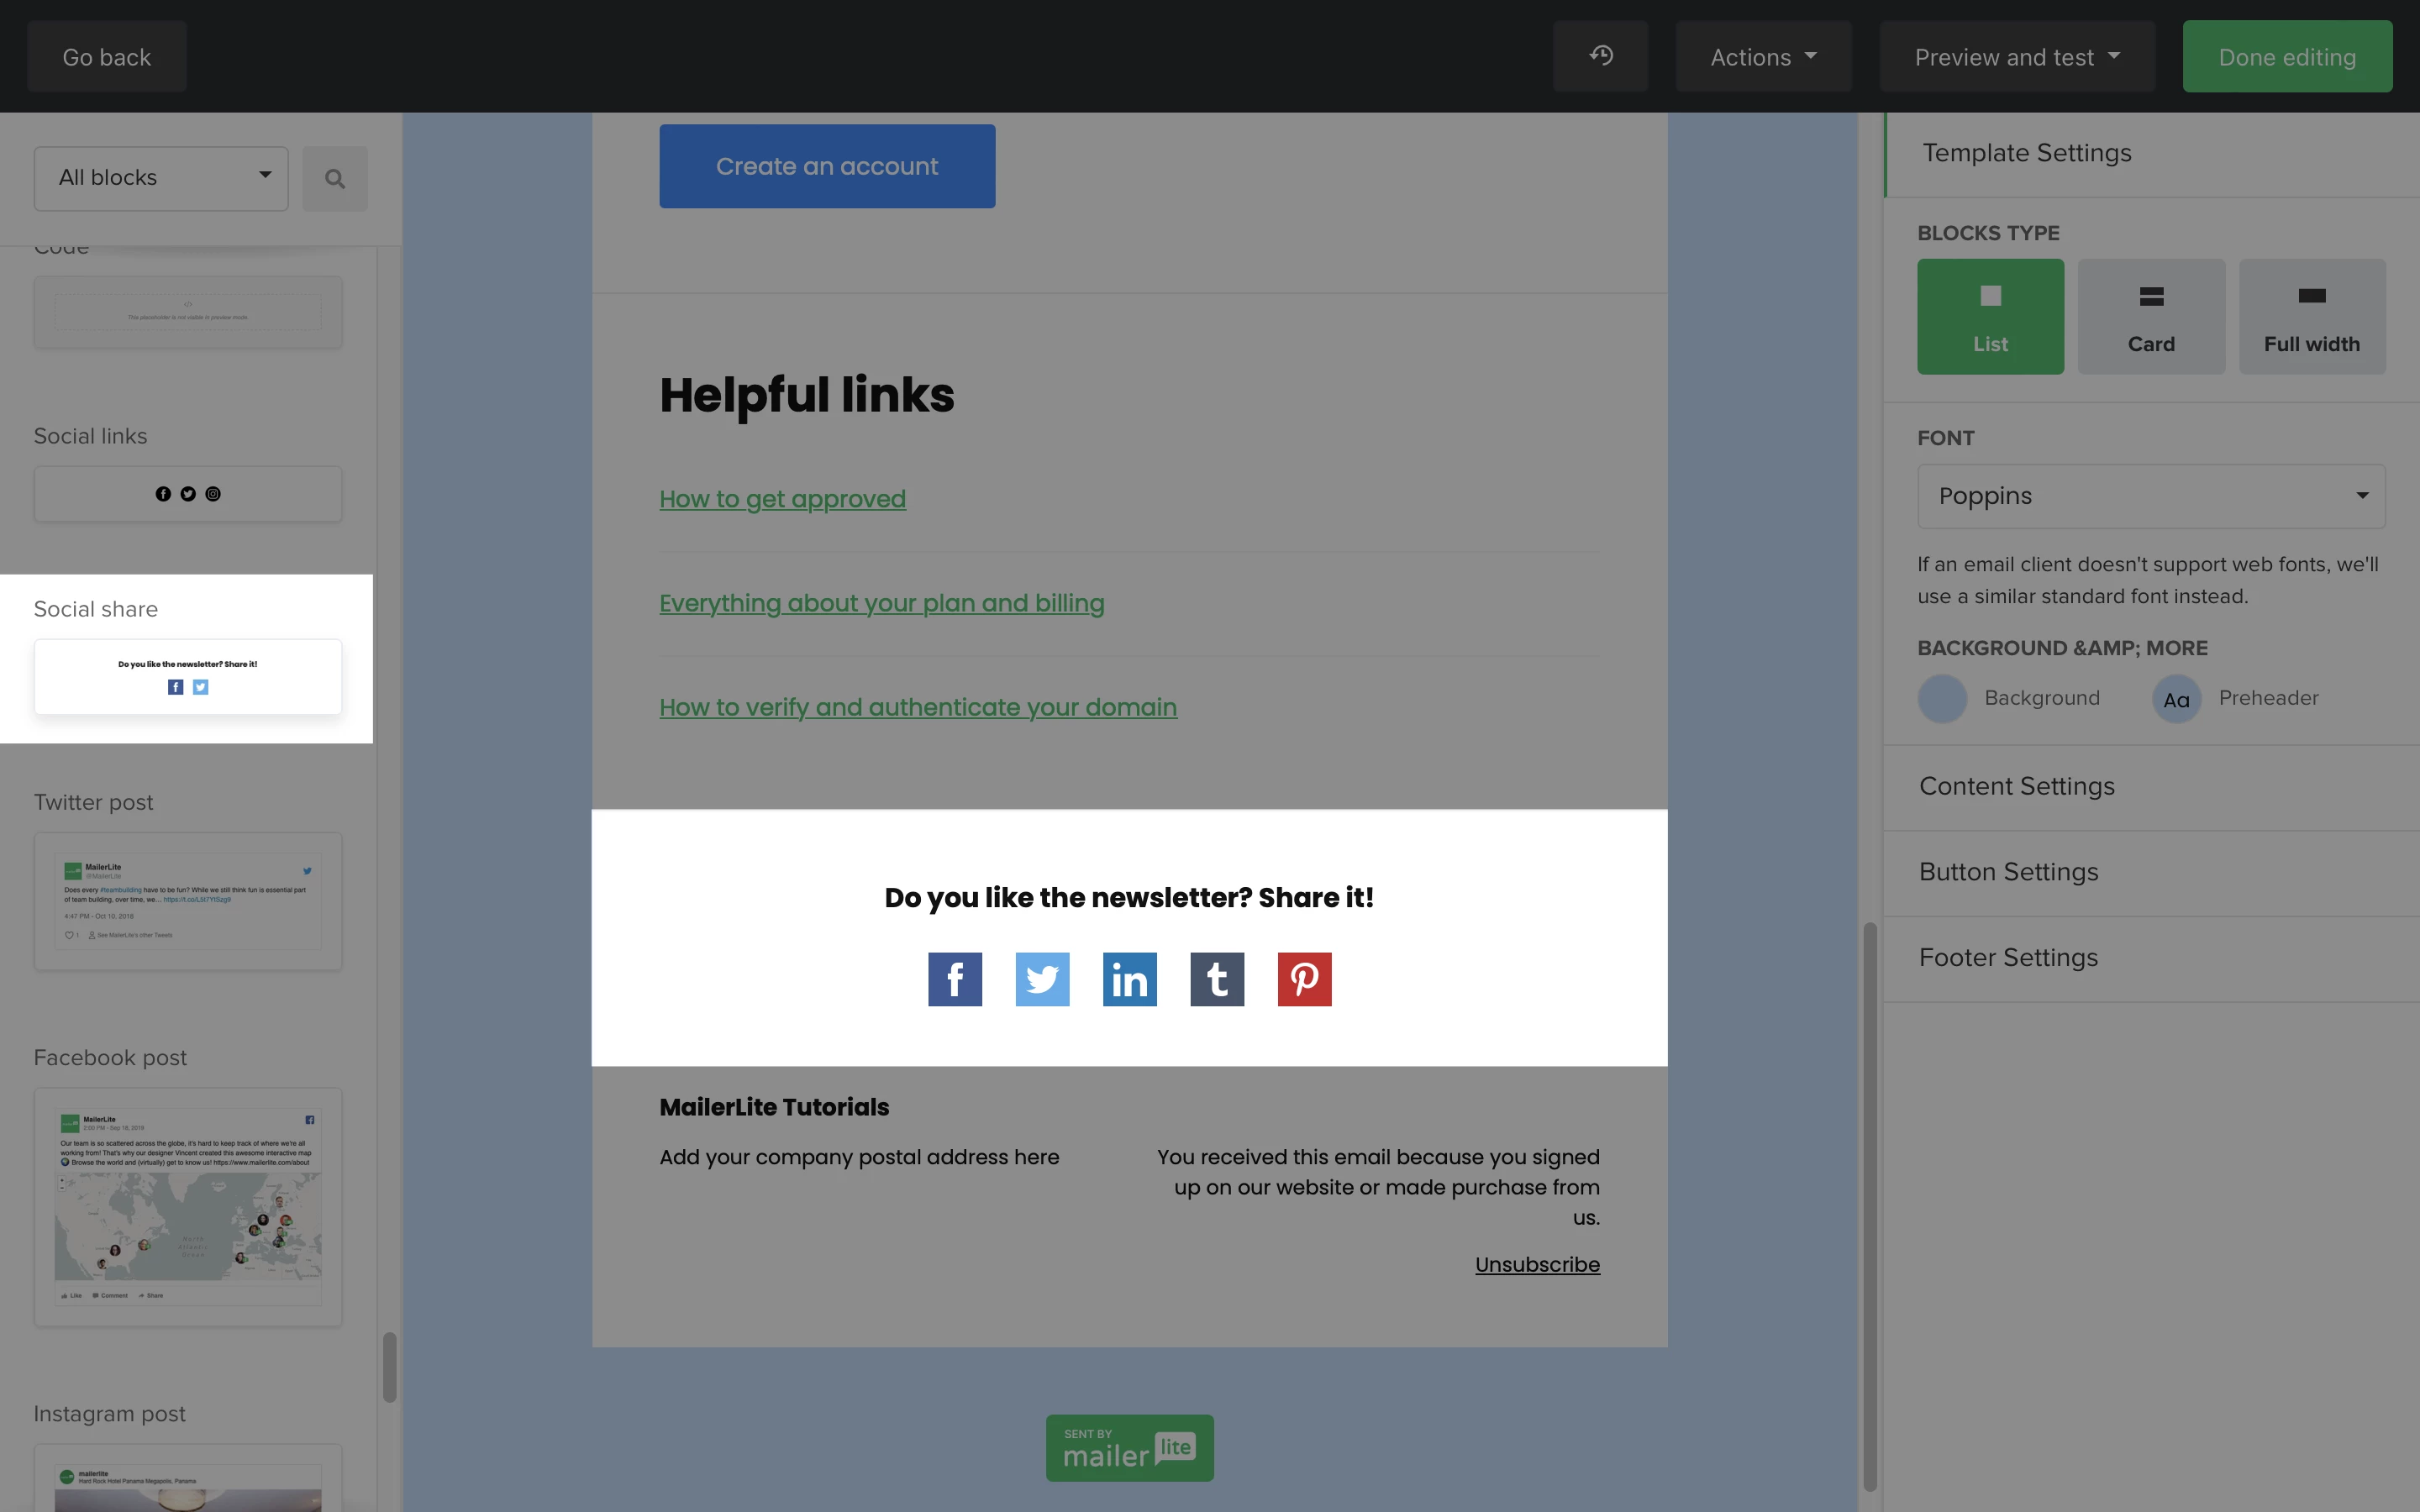2420x1512 pixels.
Task: Open the All blocks dropdown
Action: (x=161, y=178)
